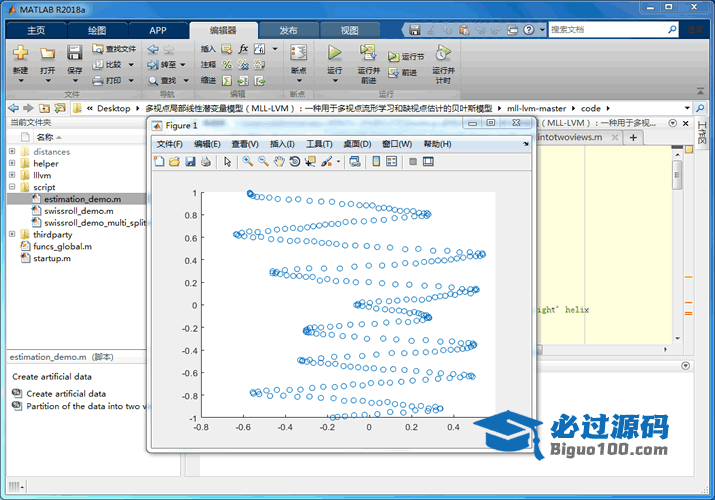Click the 前进 (Advance) button
The height and width of the screenshot is (500, 715).
403,72
